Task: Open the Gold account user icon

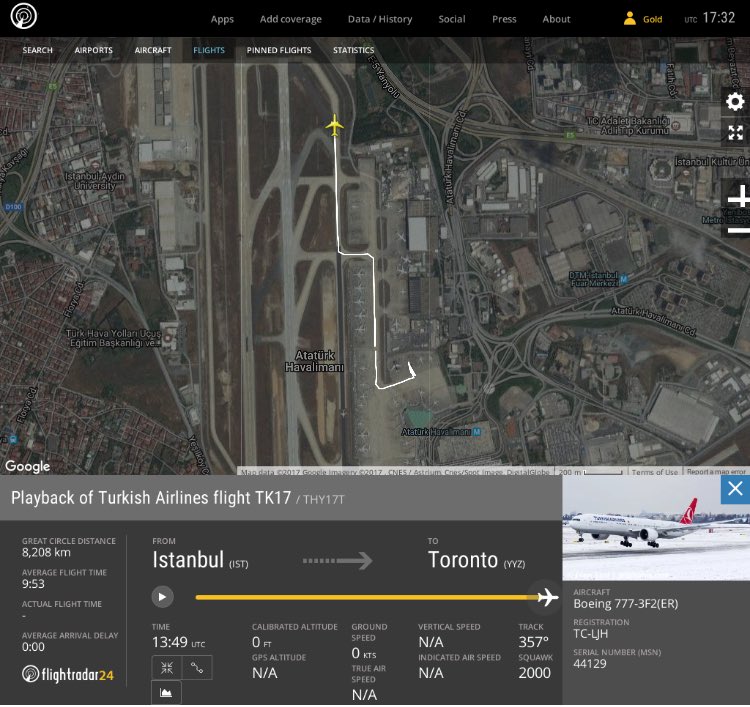Action: [x=630, y=19]
